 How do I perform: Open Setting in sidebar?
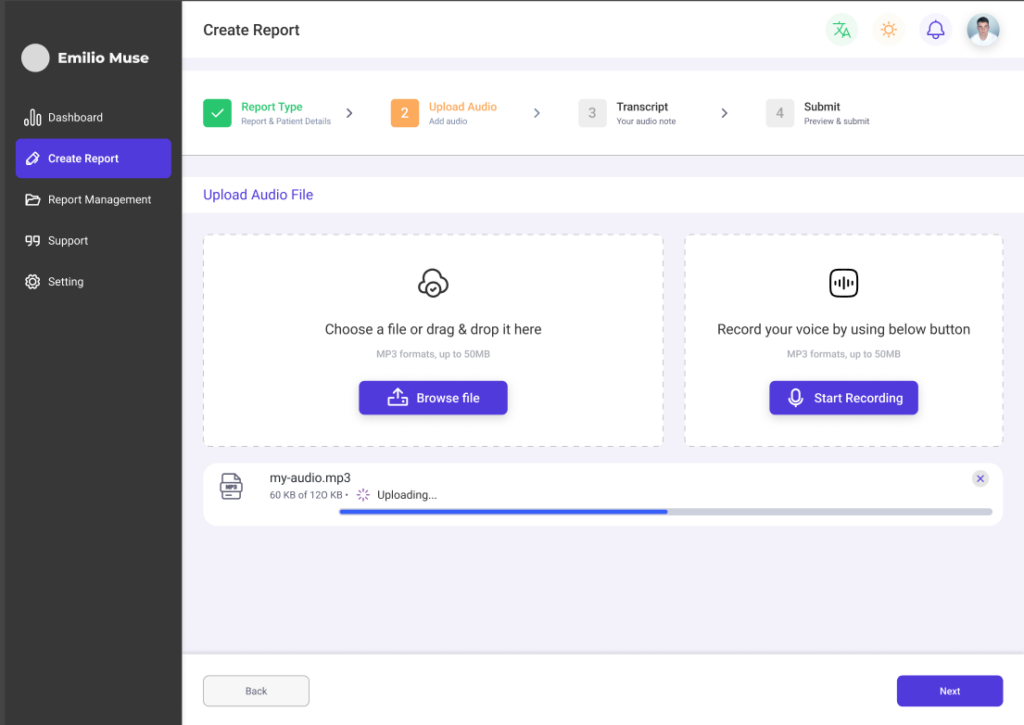[65, 282]
